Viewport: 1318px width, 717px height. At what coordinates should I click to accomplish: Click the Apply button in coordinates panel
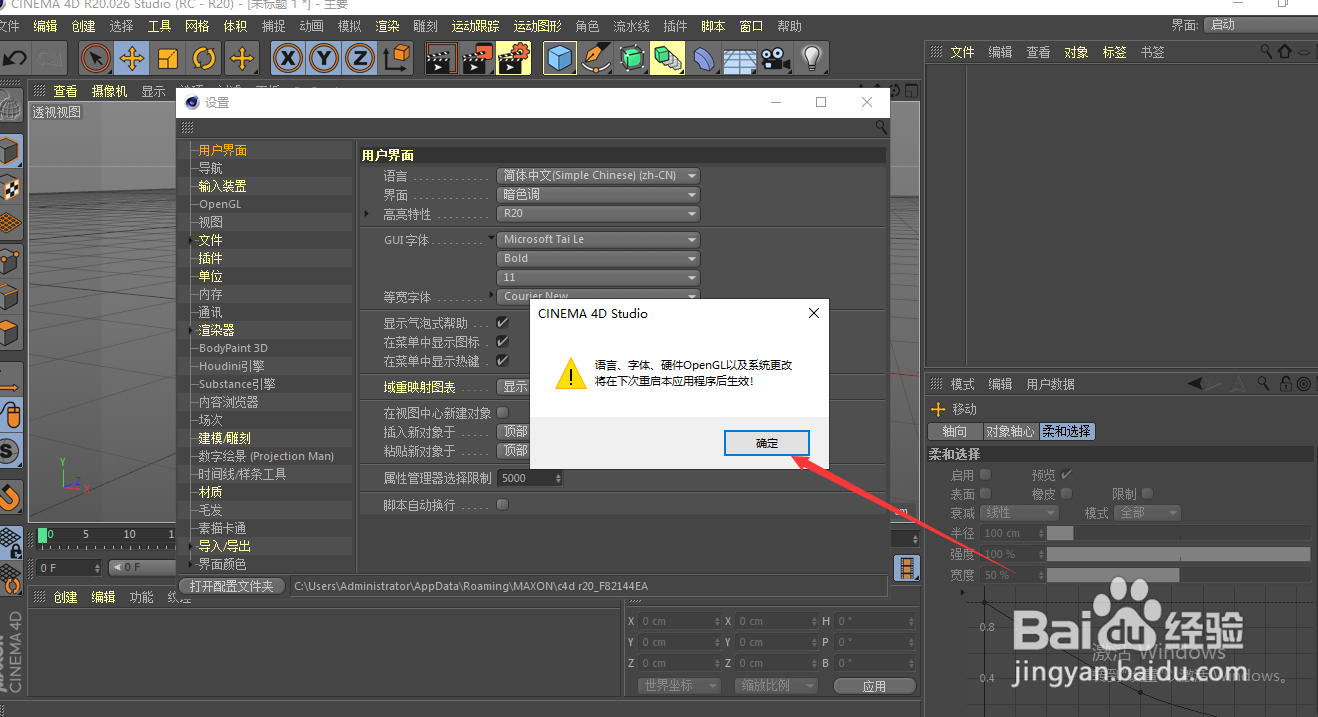(x=875, y=686)
